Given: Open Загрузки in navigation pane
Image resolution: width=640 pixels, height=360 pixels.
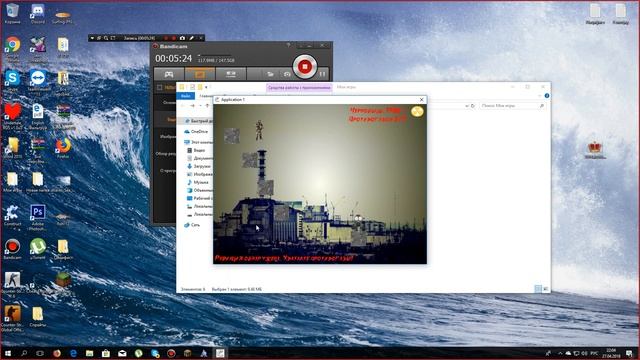Looking at the screenshot, I should 199,166.
